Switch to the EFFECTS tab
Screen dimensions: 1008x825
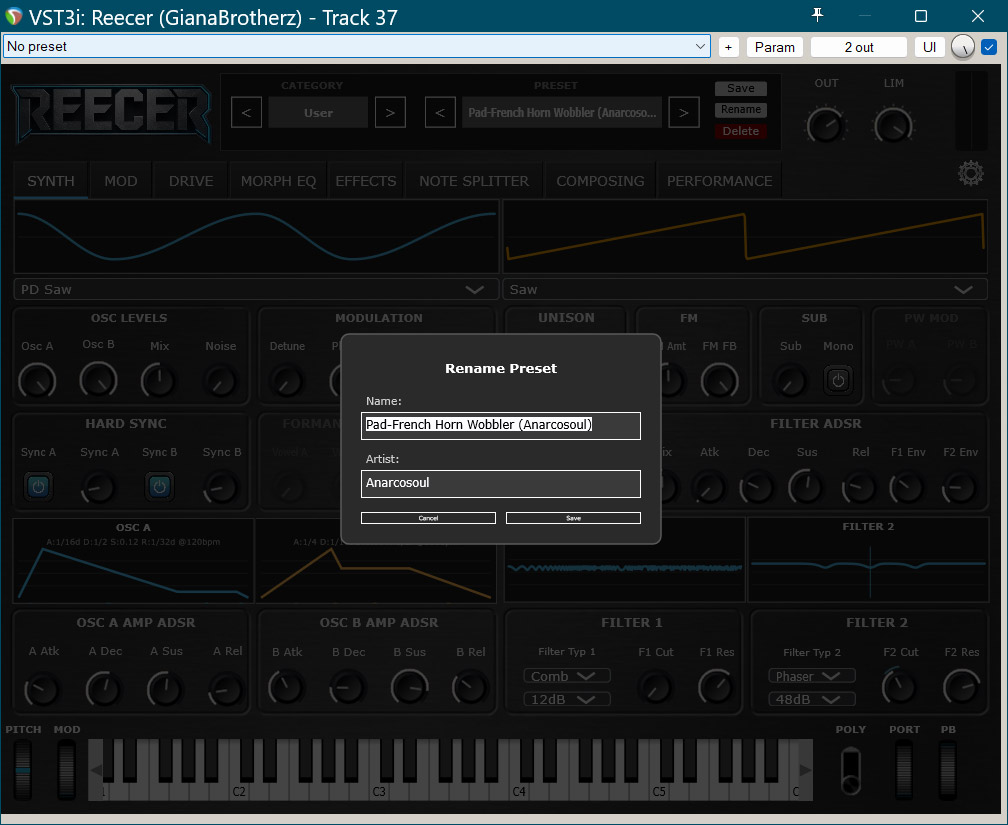point(365,181)
